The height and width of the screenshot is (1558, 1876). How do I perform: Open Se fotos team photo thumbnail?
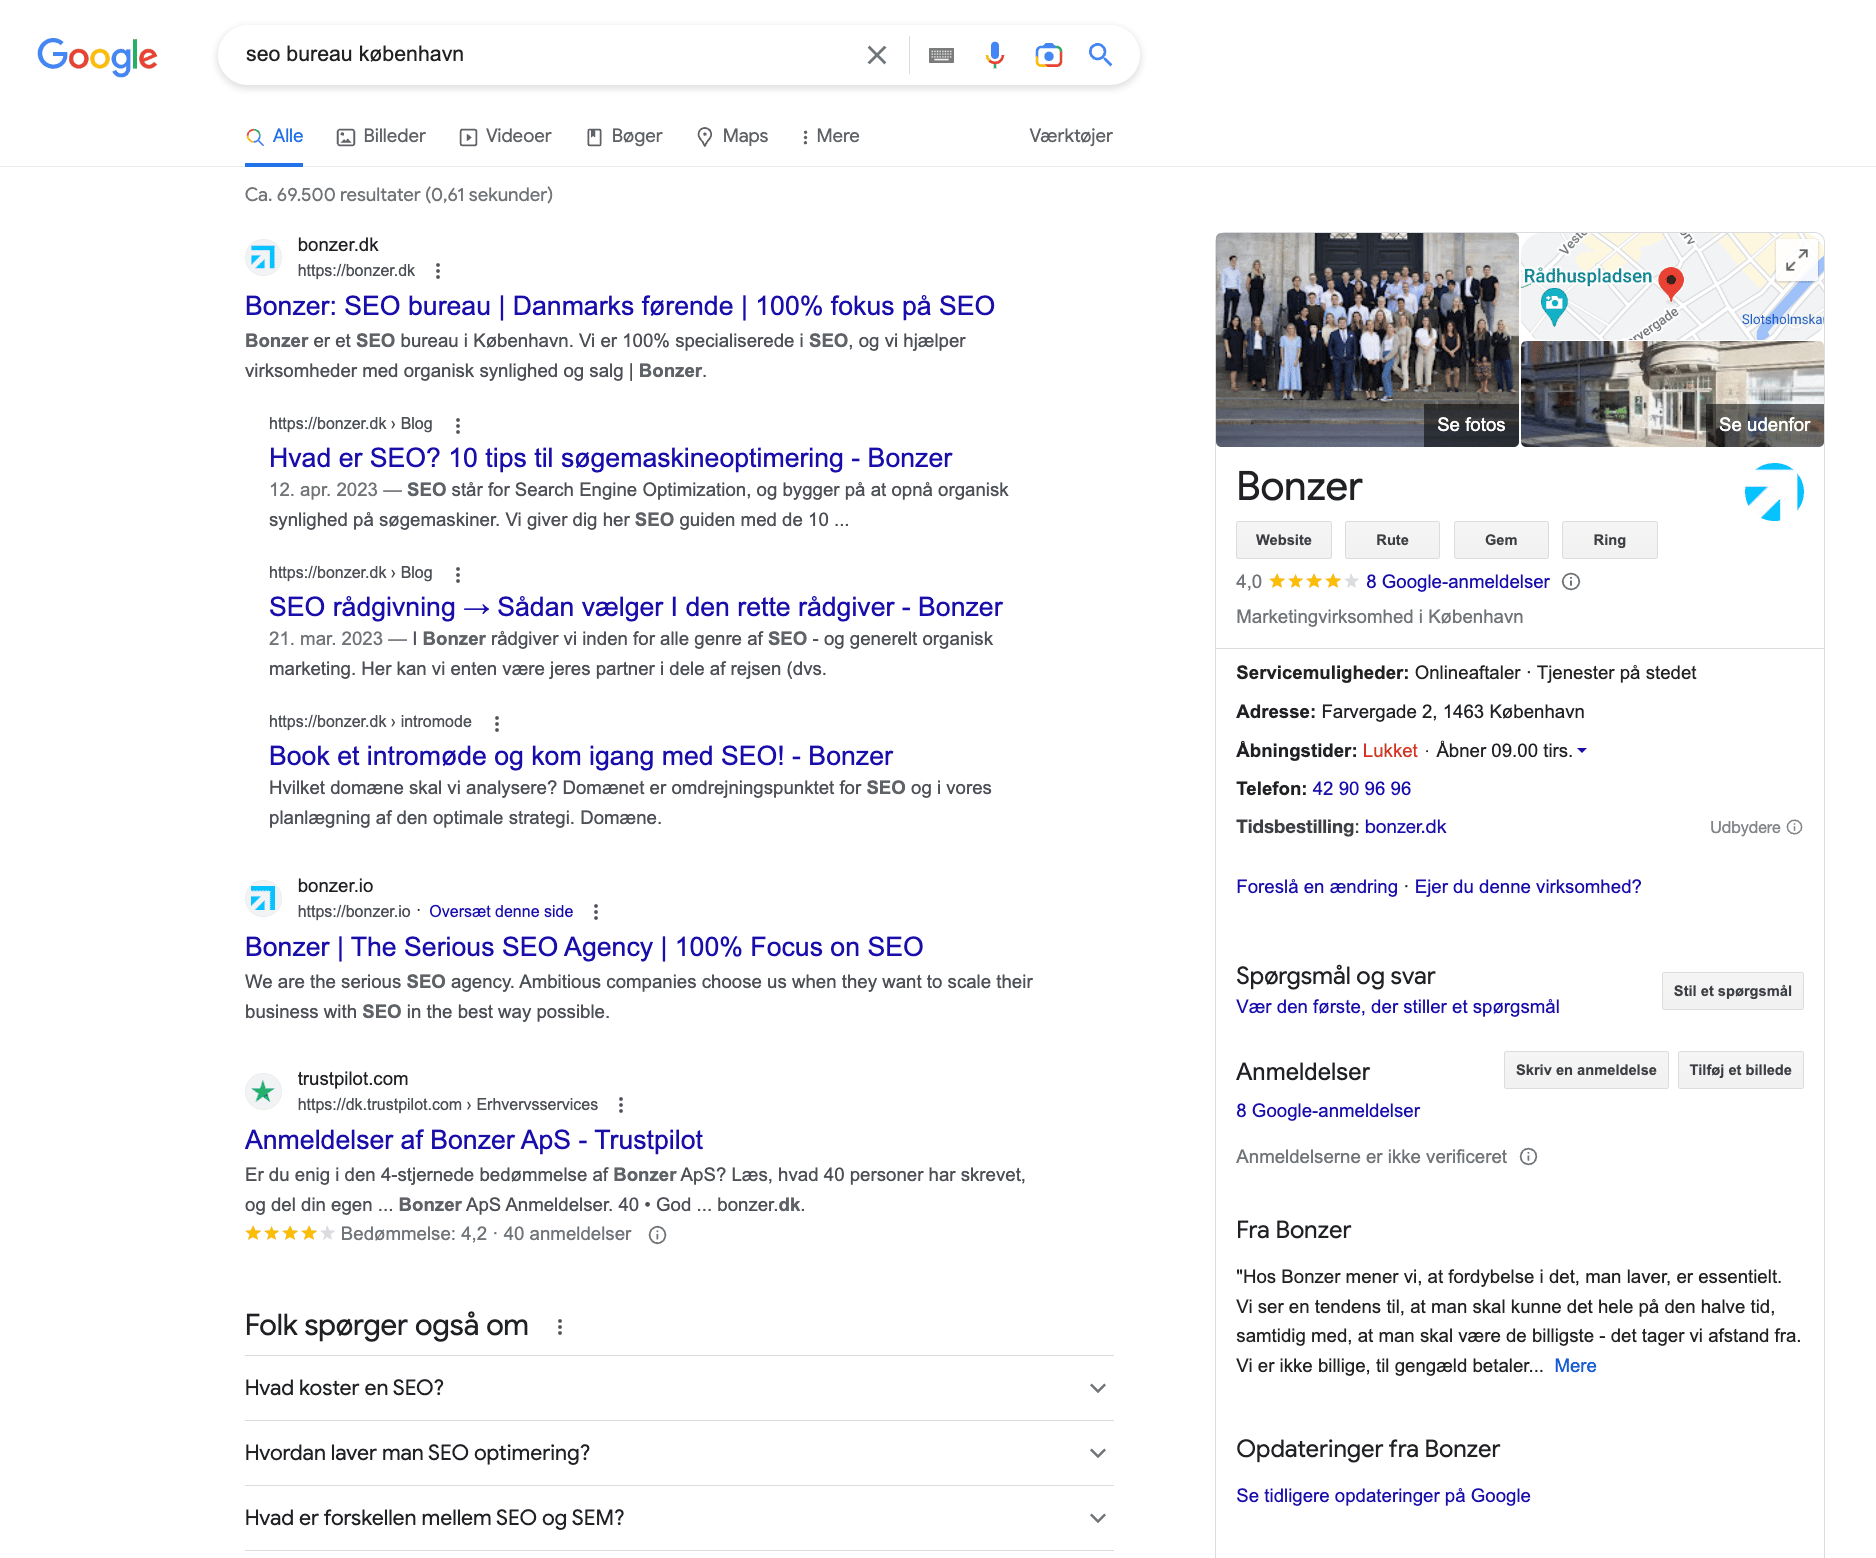tap(1367, 339)
